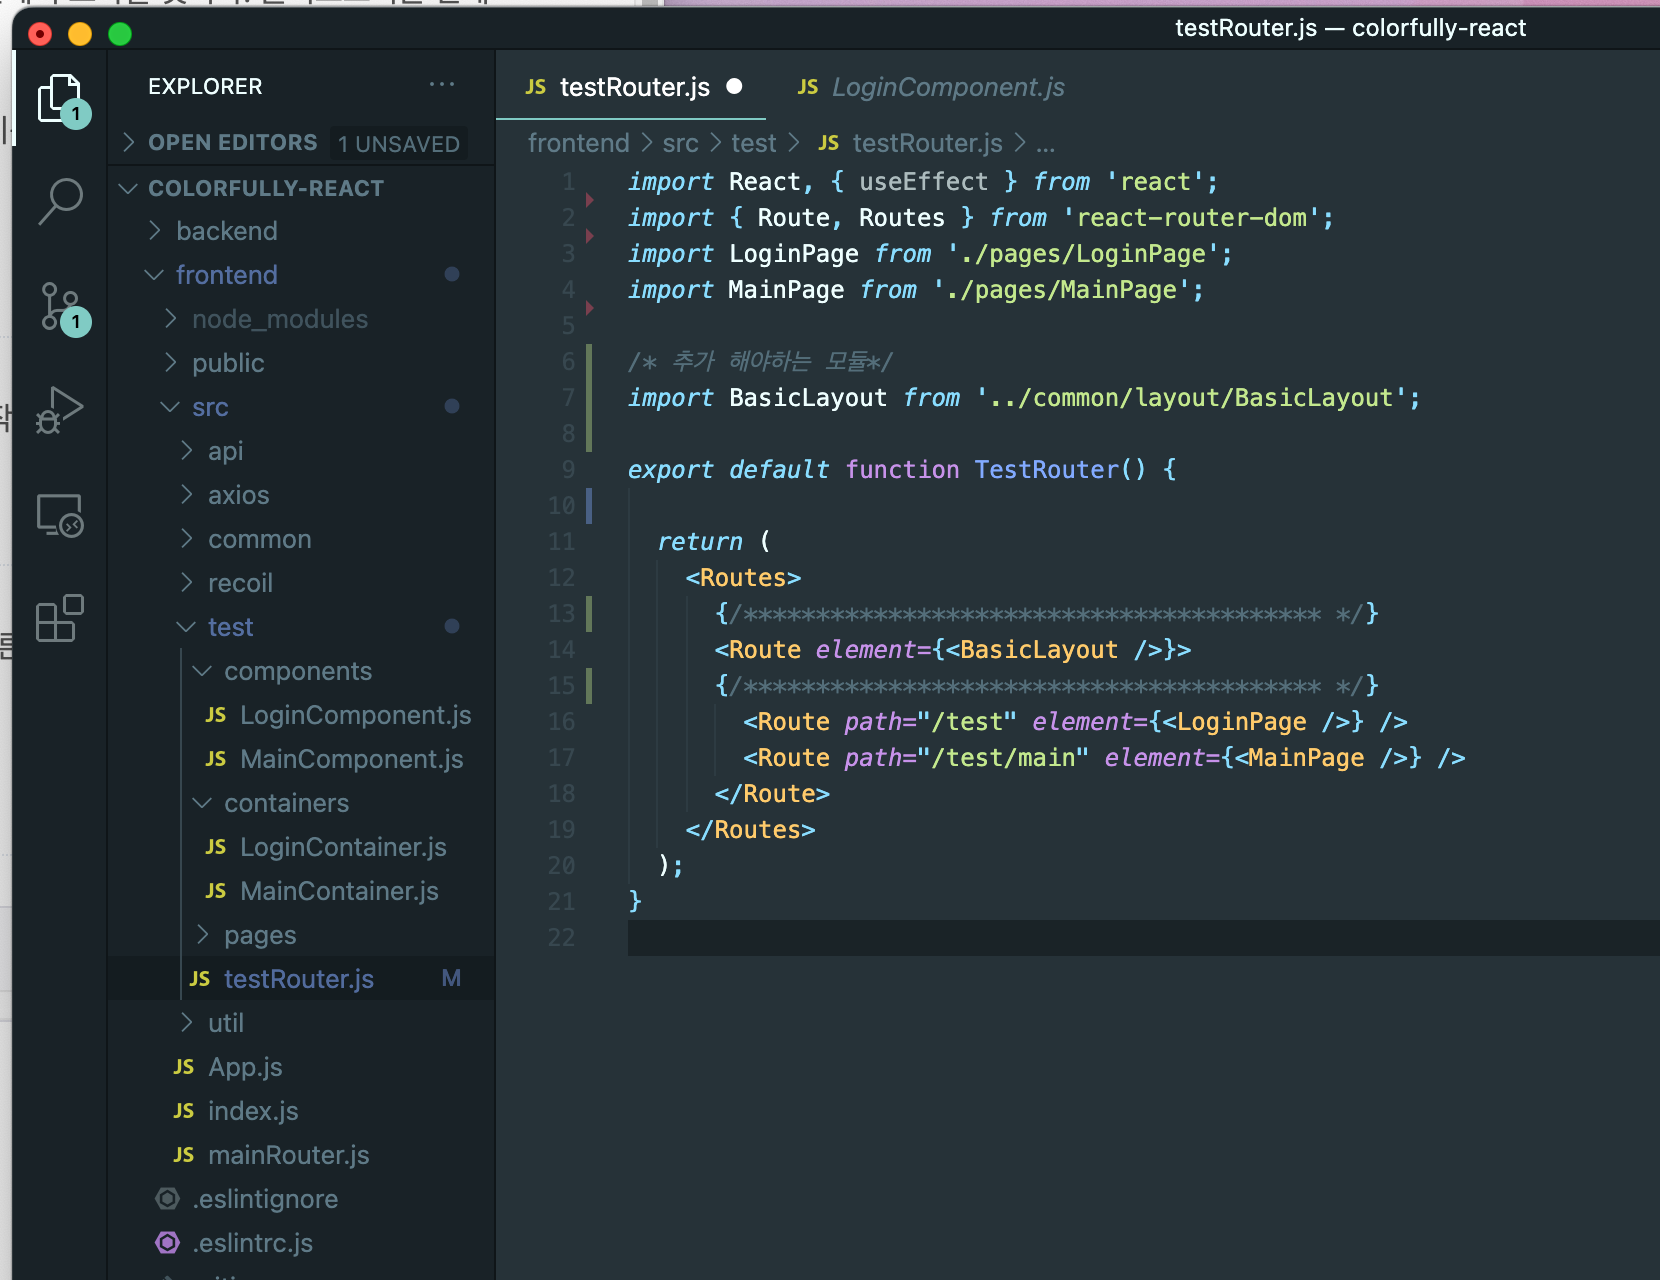Screen dimensions: 1660x1280
Task: Collapse the test folder
Action: (186, 627)
